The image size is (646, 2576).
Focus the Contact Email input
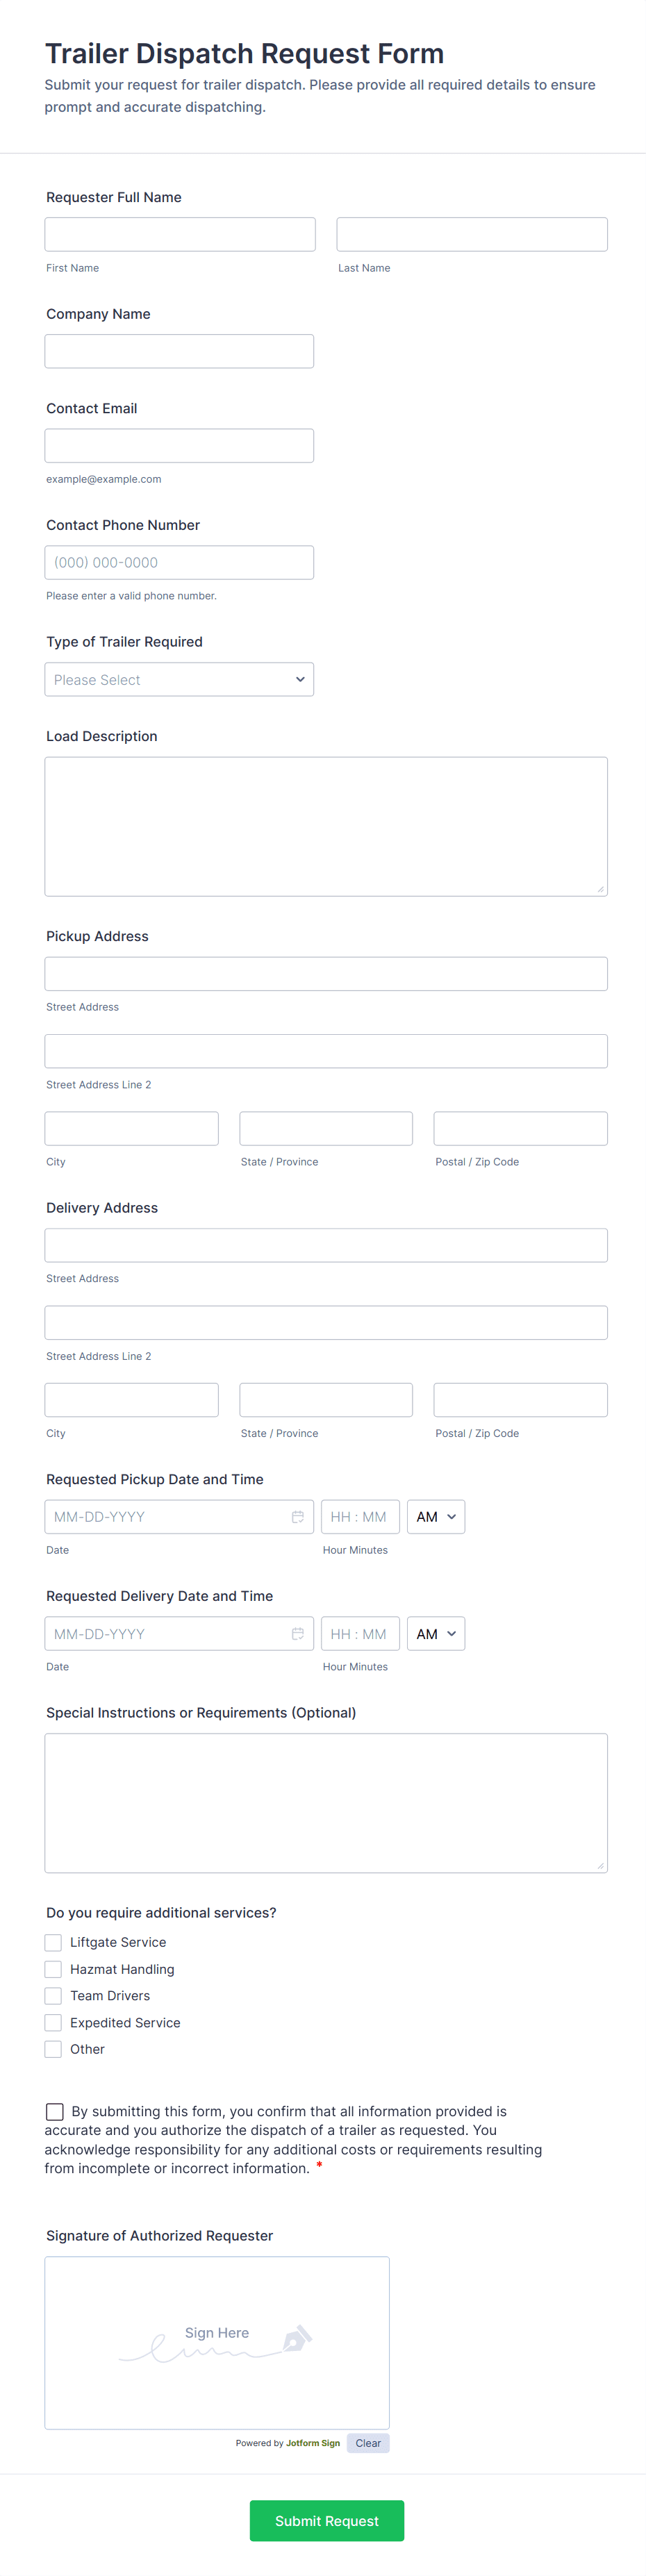click(x=179, y=446)
